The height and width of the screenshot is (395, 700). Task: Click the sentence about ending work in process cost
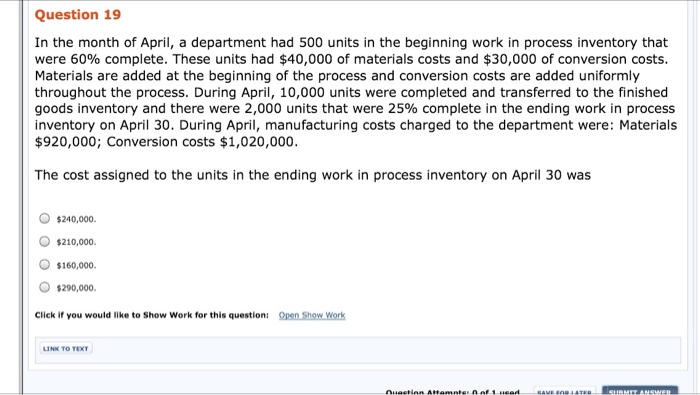click(x=312, y=175)
